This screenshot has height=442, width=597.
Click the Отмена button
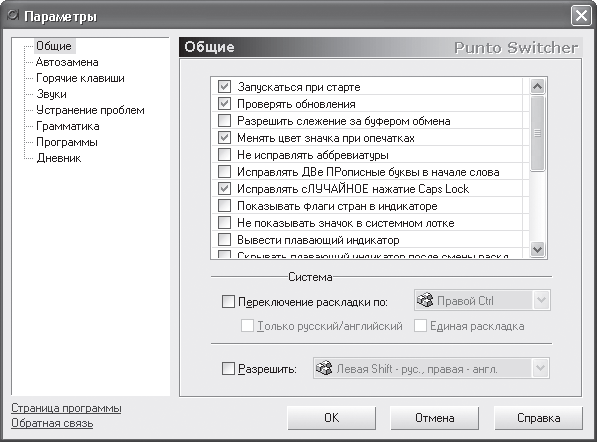pos(434,418)
